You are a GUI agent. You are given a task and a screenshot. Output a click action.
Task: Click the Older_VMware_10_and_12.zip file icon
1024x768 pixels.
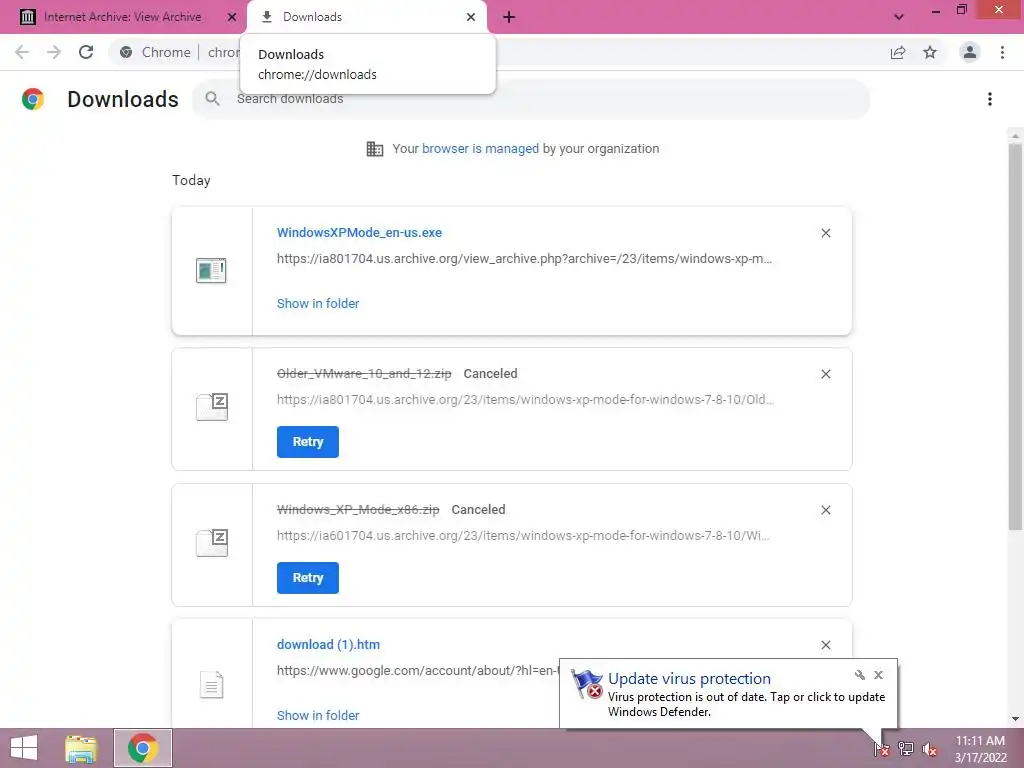click(x=212, y=407)
